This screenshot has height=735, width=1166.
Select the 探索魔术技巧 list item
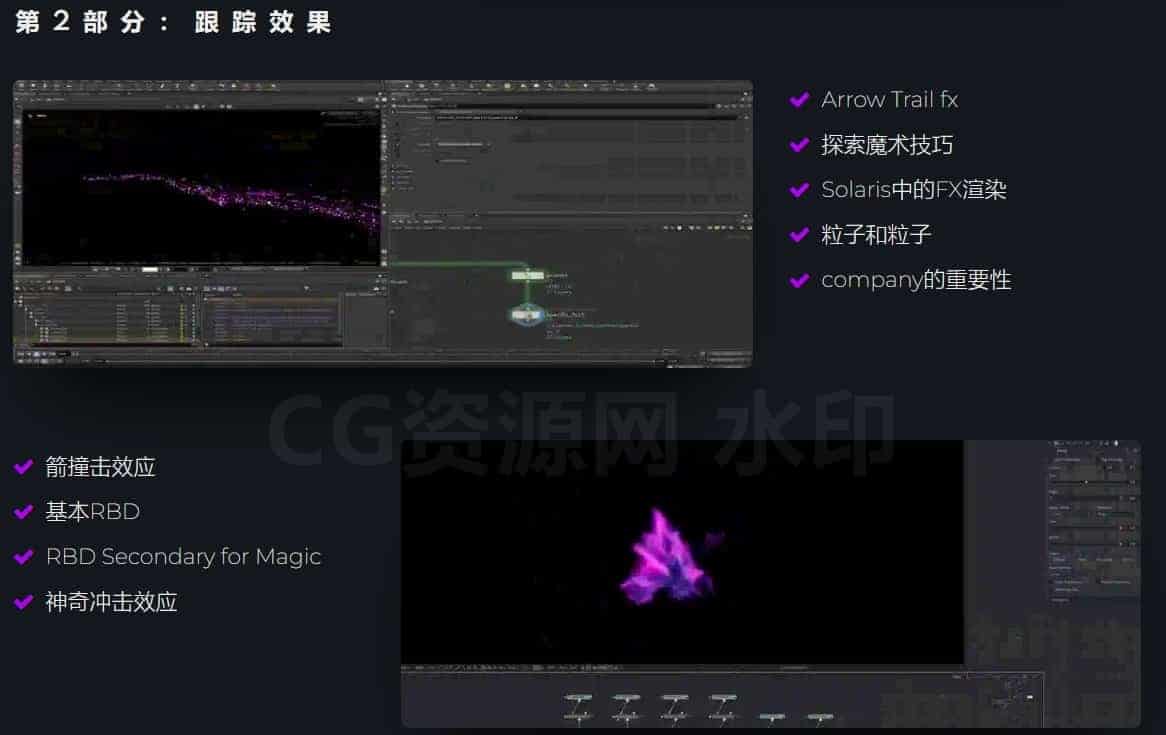[886, 145]
